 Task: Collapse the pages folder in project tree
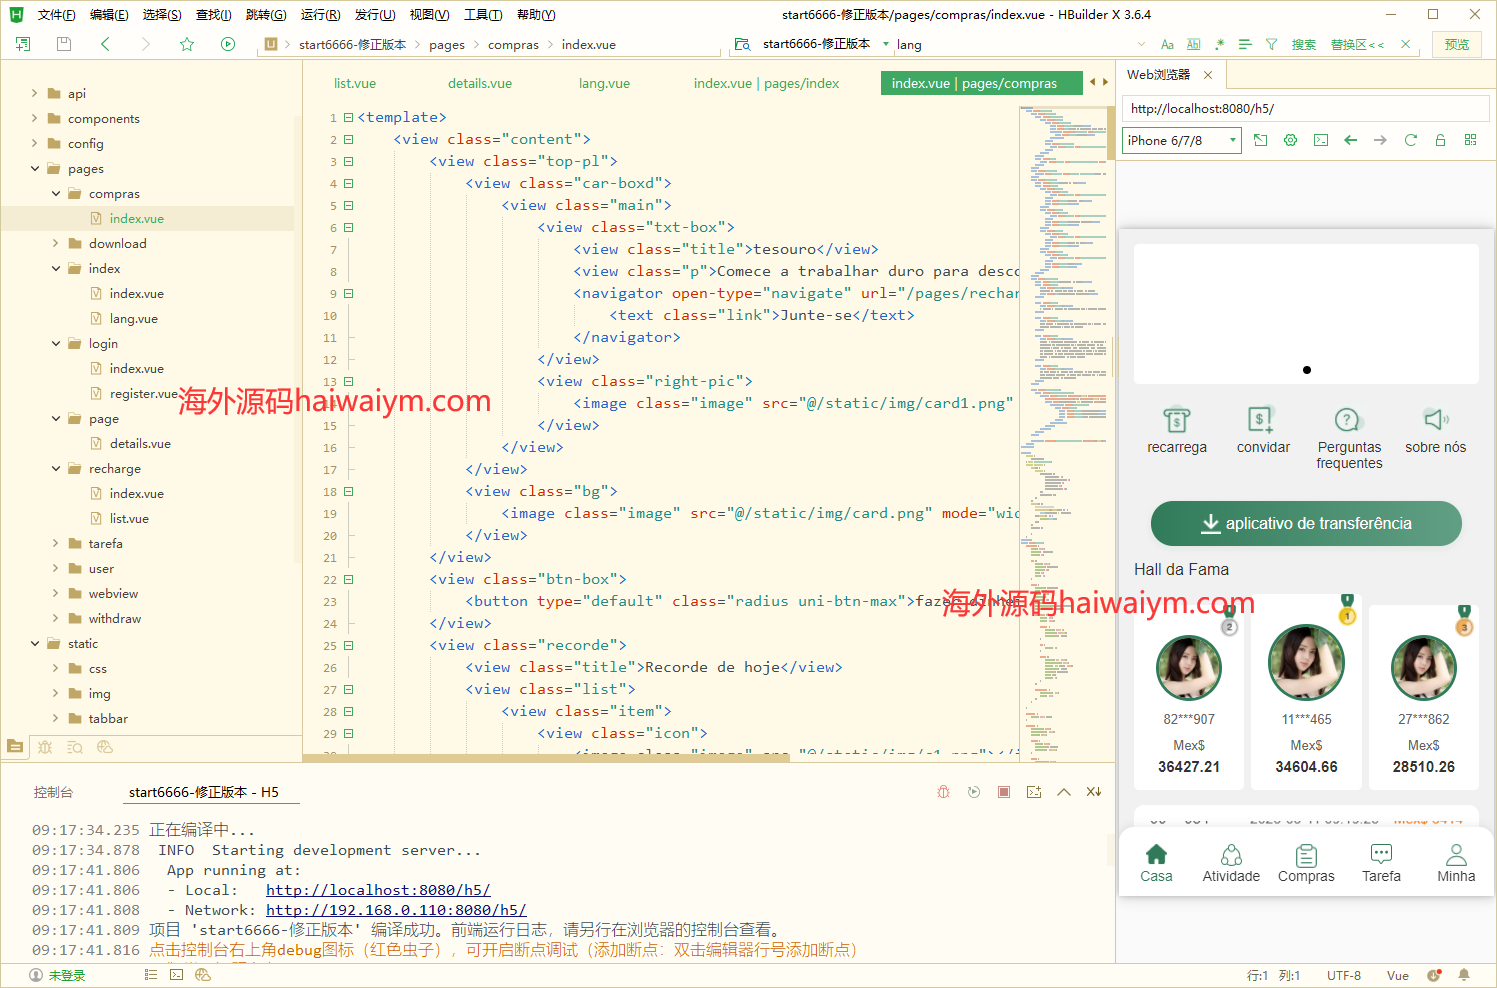[x=35, y=169]
